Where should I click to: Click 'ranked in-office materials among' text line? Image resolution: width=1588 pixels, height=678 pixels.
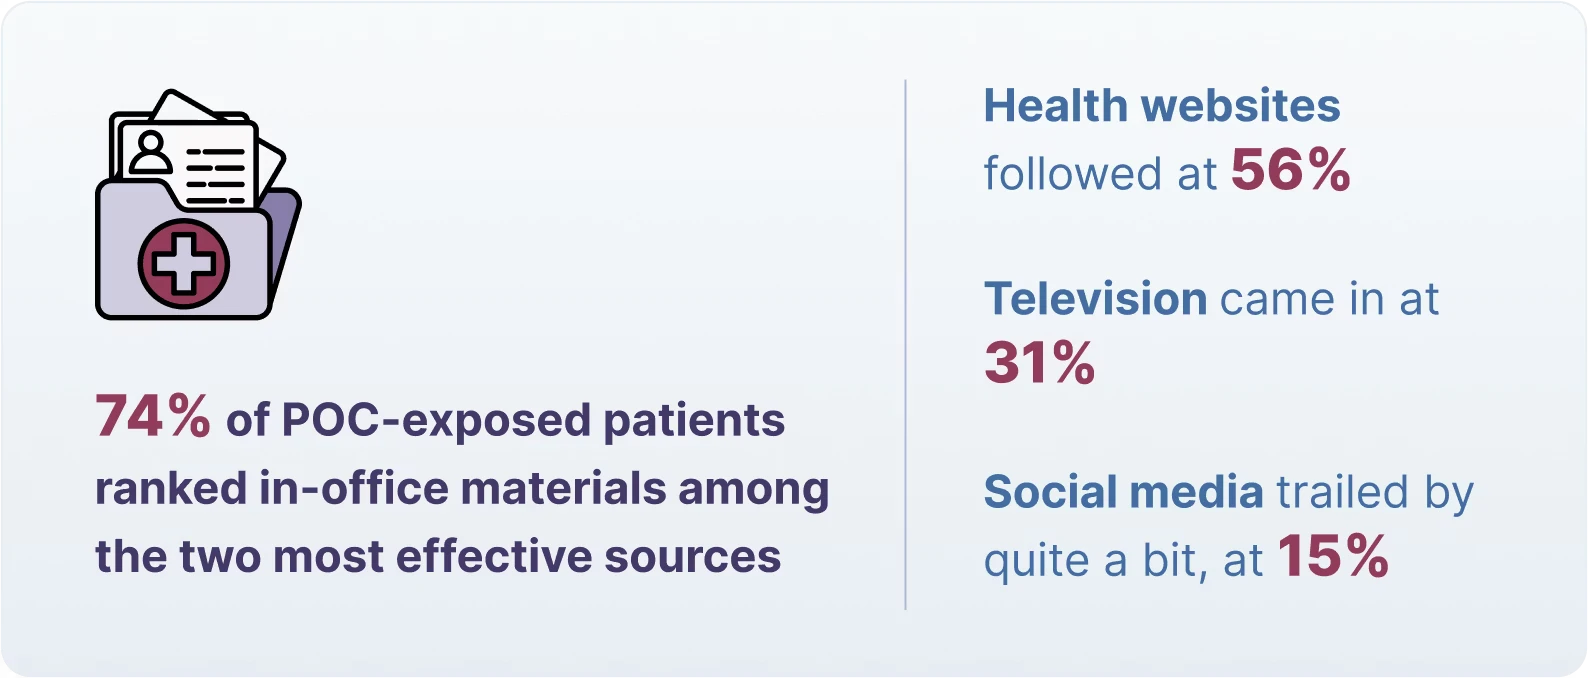pos(462,489)
